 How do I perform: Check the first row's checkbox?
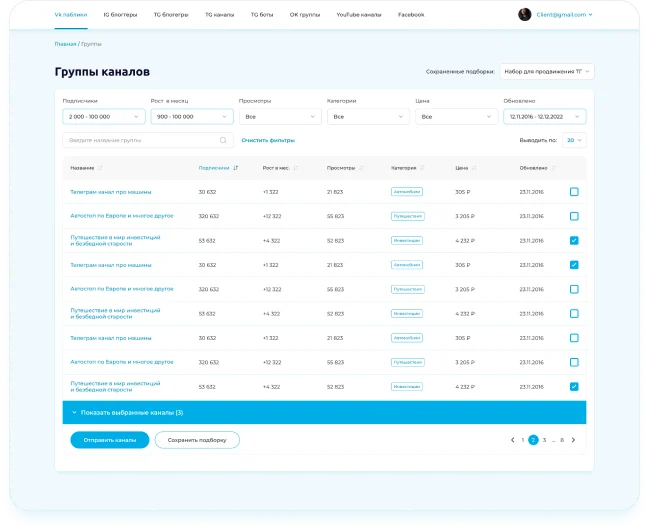click(x=573, y=192)
